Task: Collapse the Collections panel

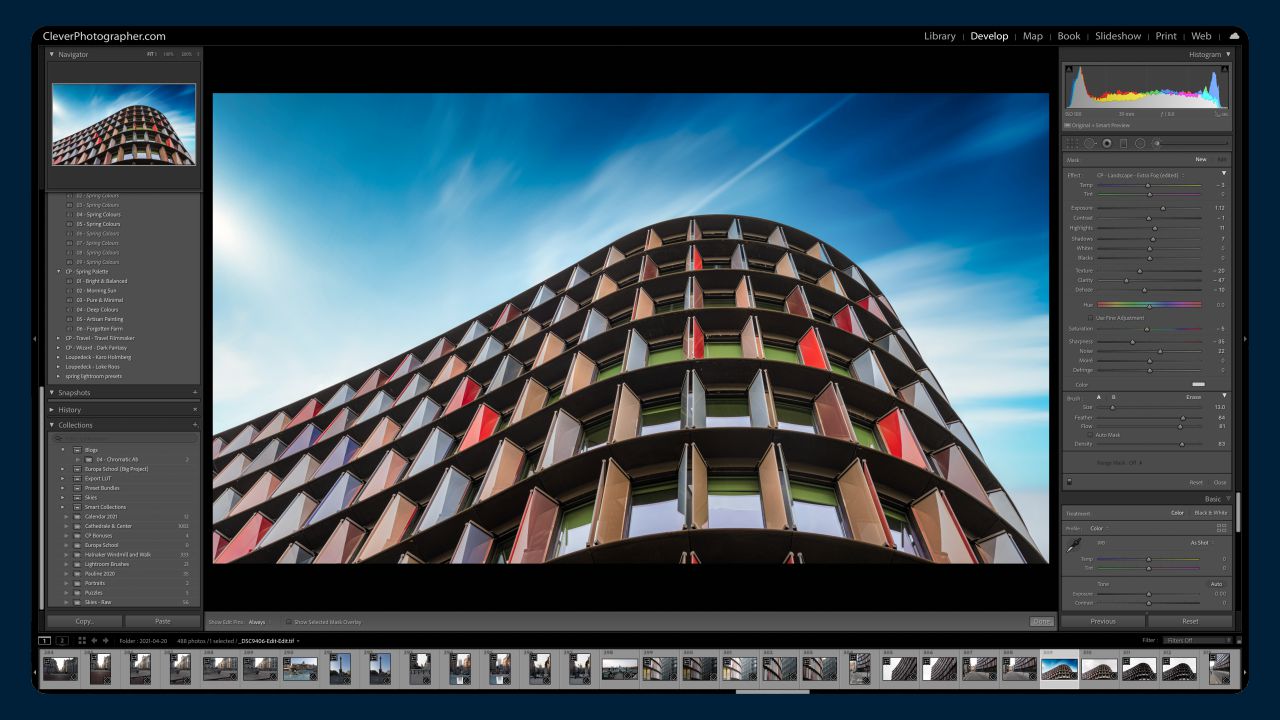Action: pyautogui.click(x=52, y=425)
